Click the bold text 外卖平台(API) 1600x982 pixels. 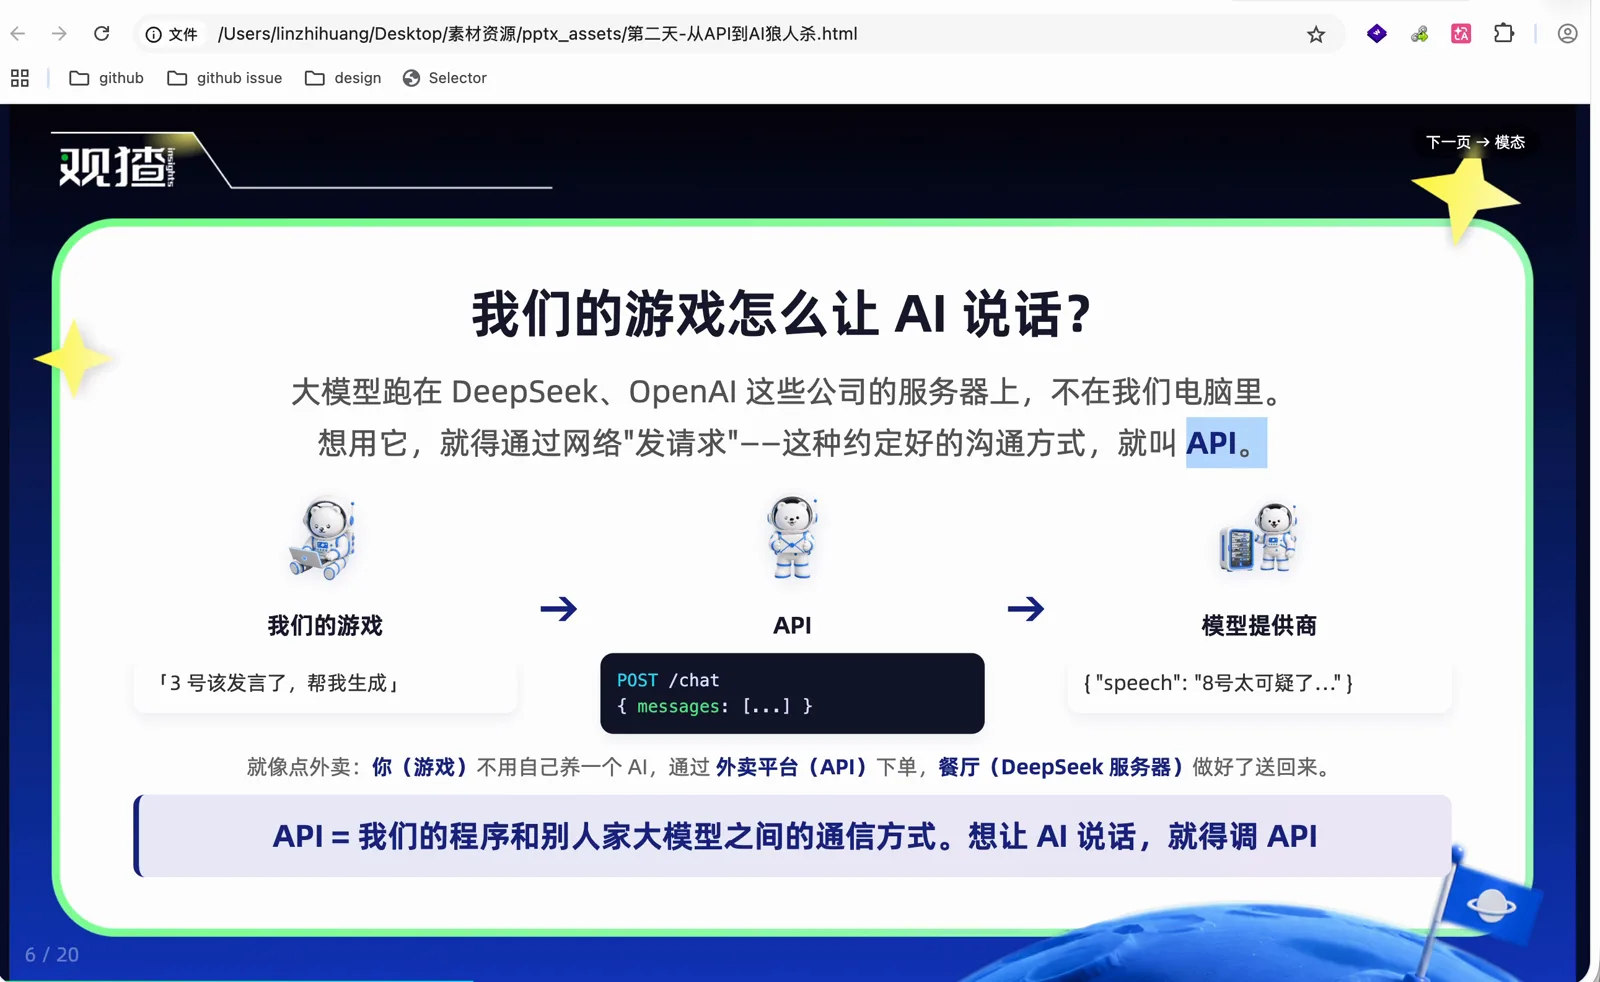(x=791, y=767)
